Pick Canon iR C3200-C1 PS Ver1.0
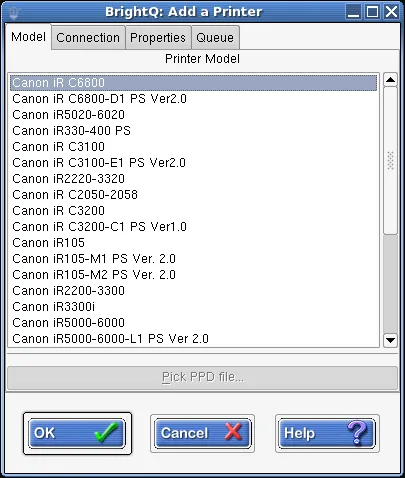This screenshot has width=405, height=478. (x=194, y=227)
